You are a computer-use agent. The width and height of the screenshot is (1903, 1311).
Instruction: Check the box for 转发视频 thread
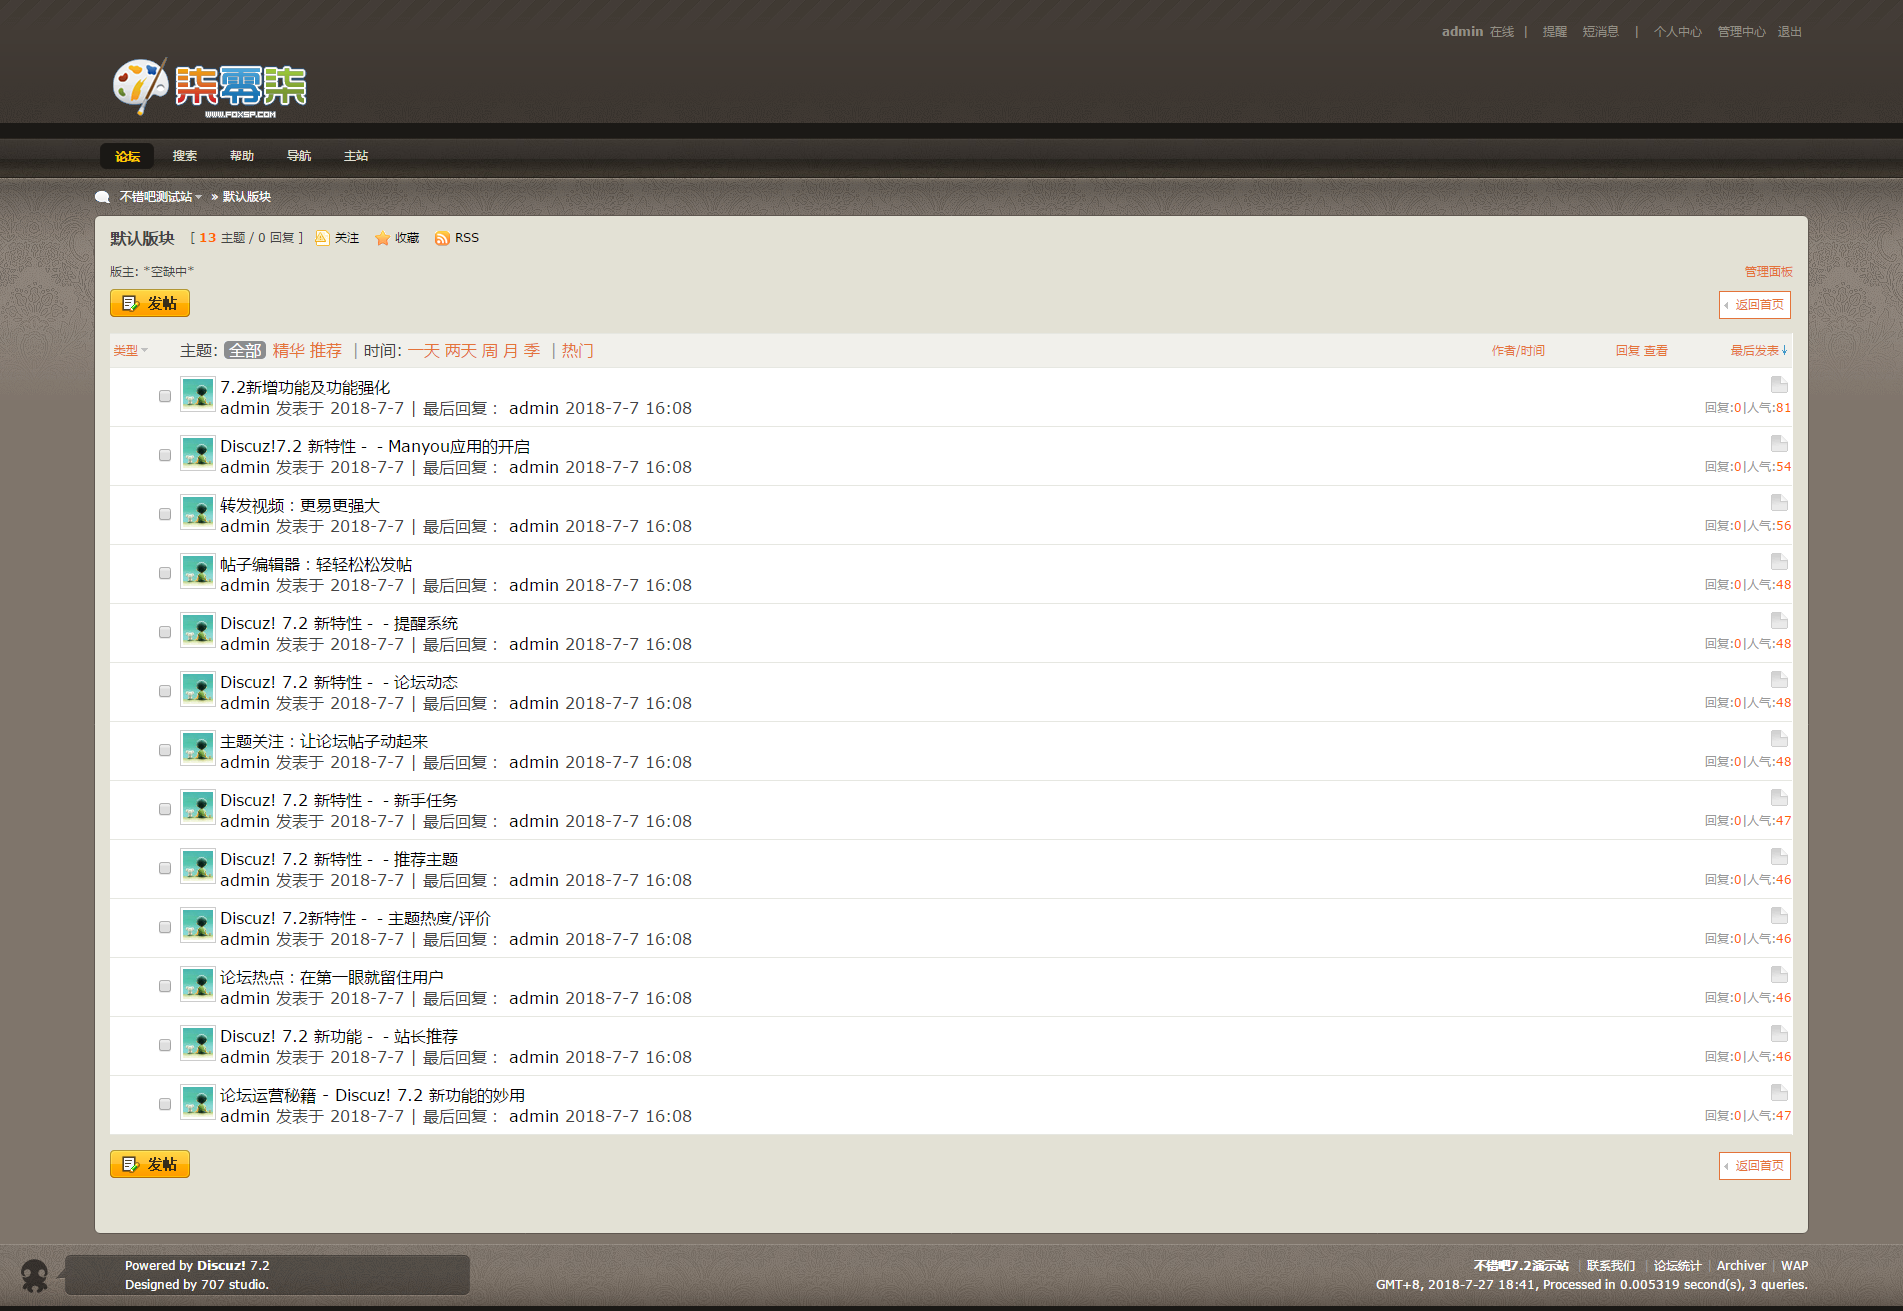pyautogui.click(x=165, y=514)
